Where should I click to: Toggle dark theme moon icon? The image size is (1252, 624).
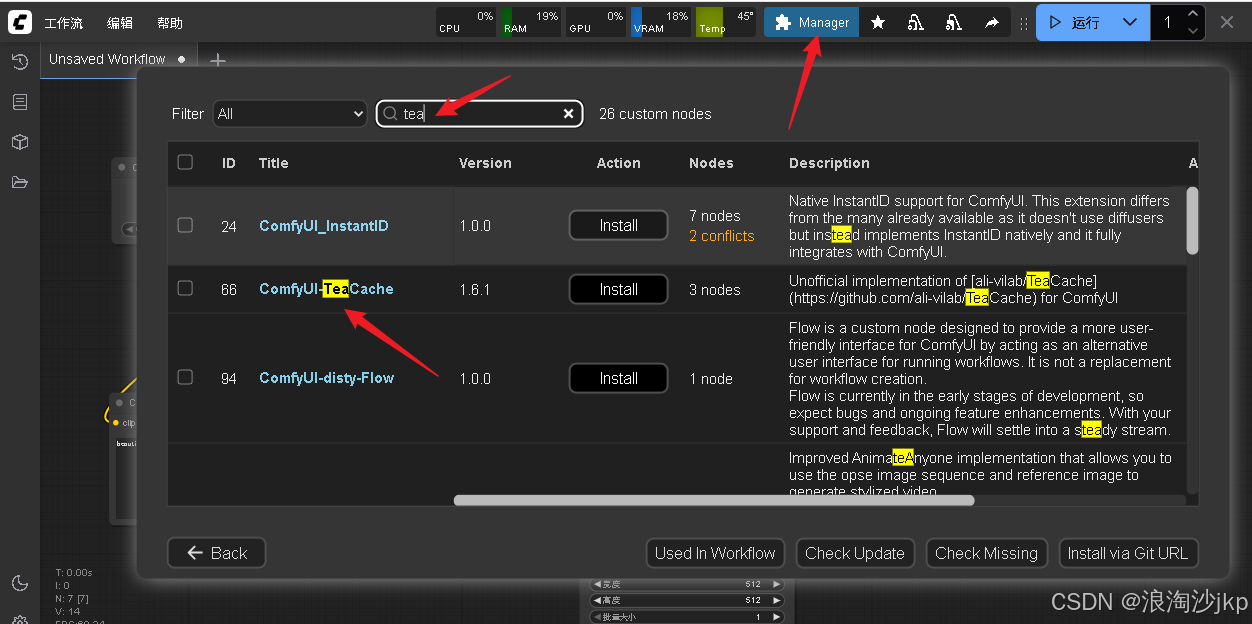[20, 583]
